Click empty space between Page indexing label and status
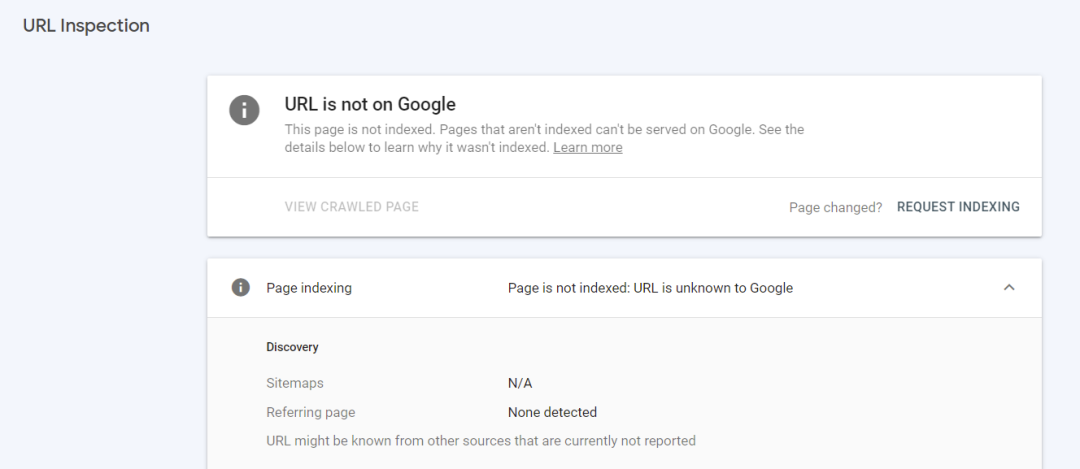 (430, 288)
